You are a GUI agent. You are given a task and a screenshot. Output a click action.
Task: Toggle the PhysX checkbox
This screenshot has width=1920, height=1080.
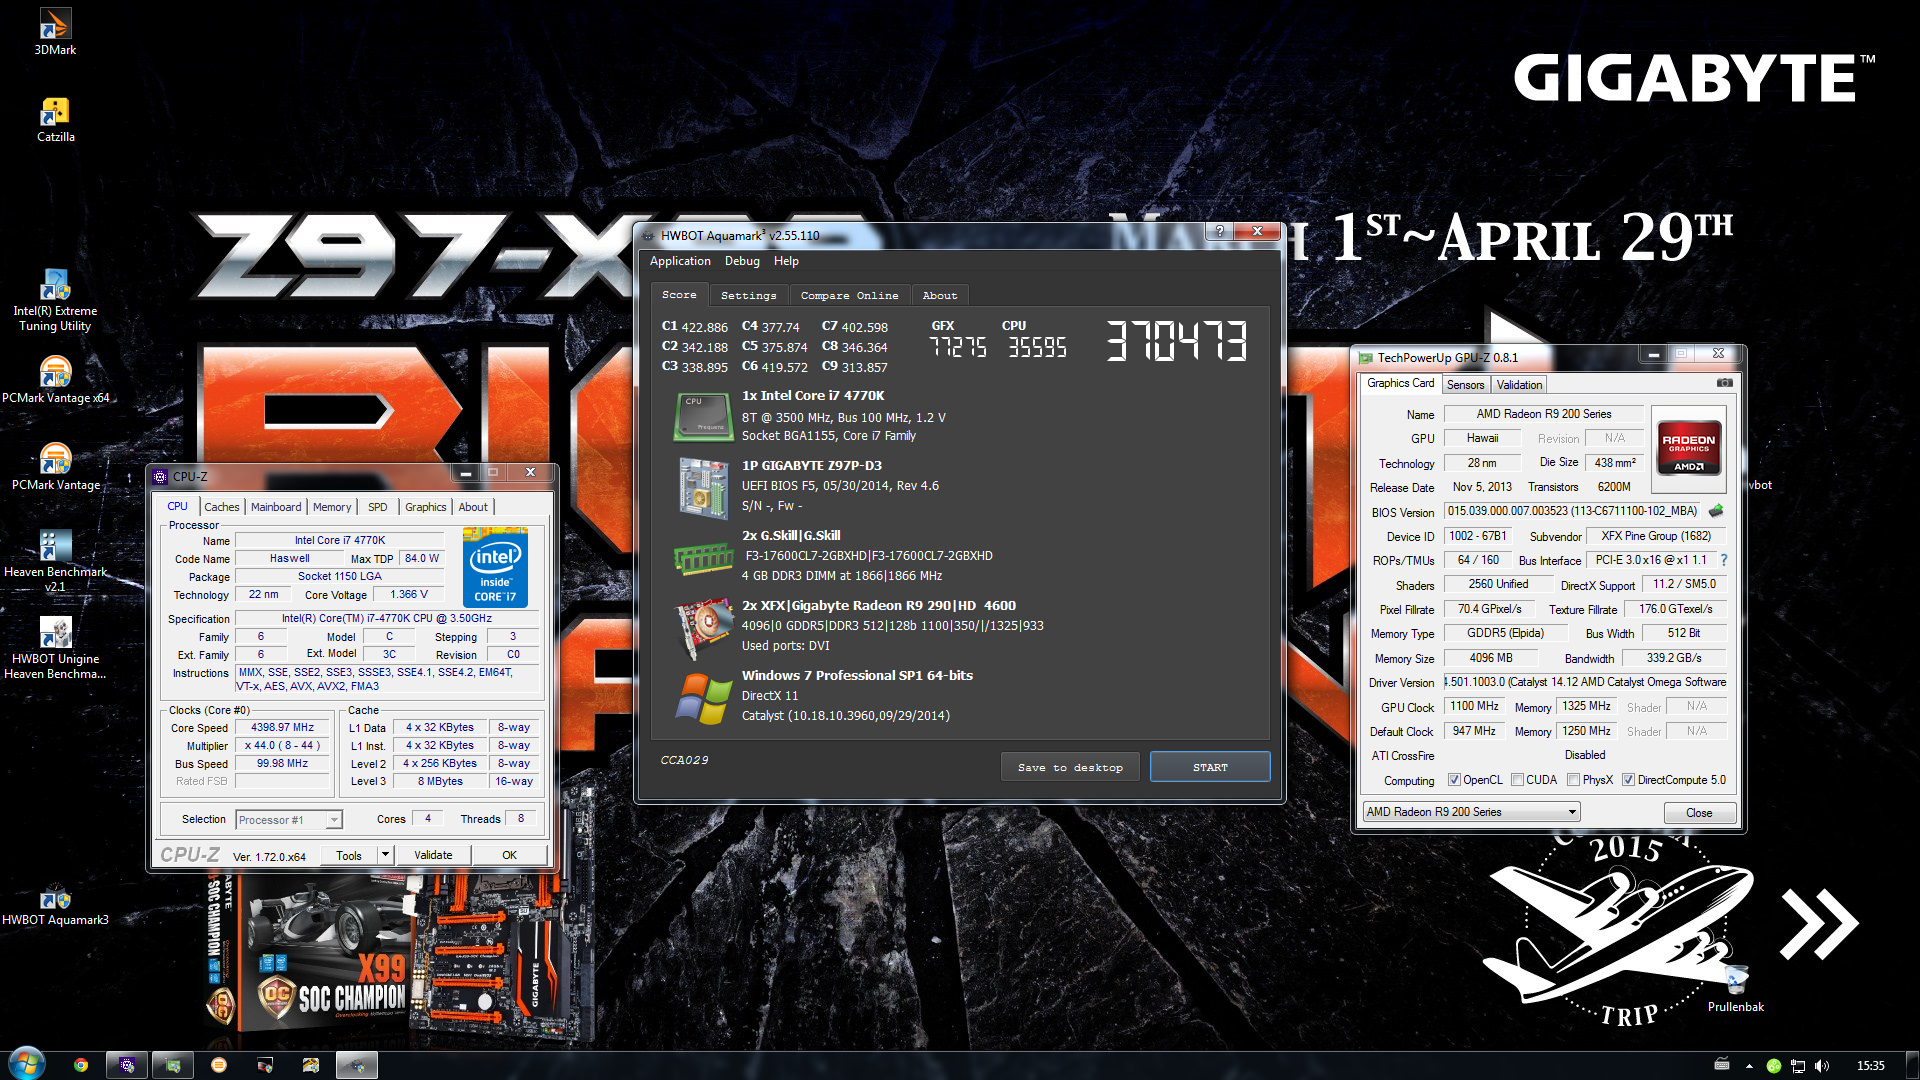[x=1574, y=780]
